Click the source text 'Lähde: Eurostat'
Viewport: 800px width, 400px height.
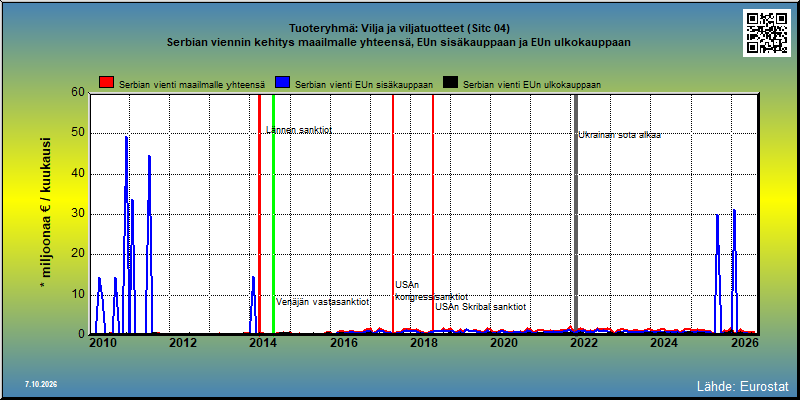(743, 386)
